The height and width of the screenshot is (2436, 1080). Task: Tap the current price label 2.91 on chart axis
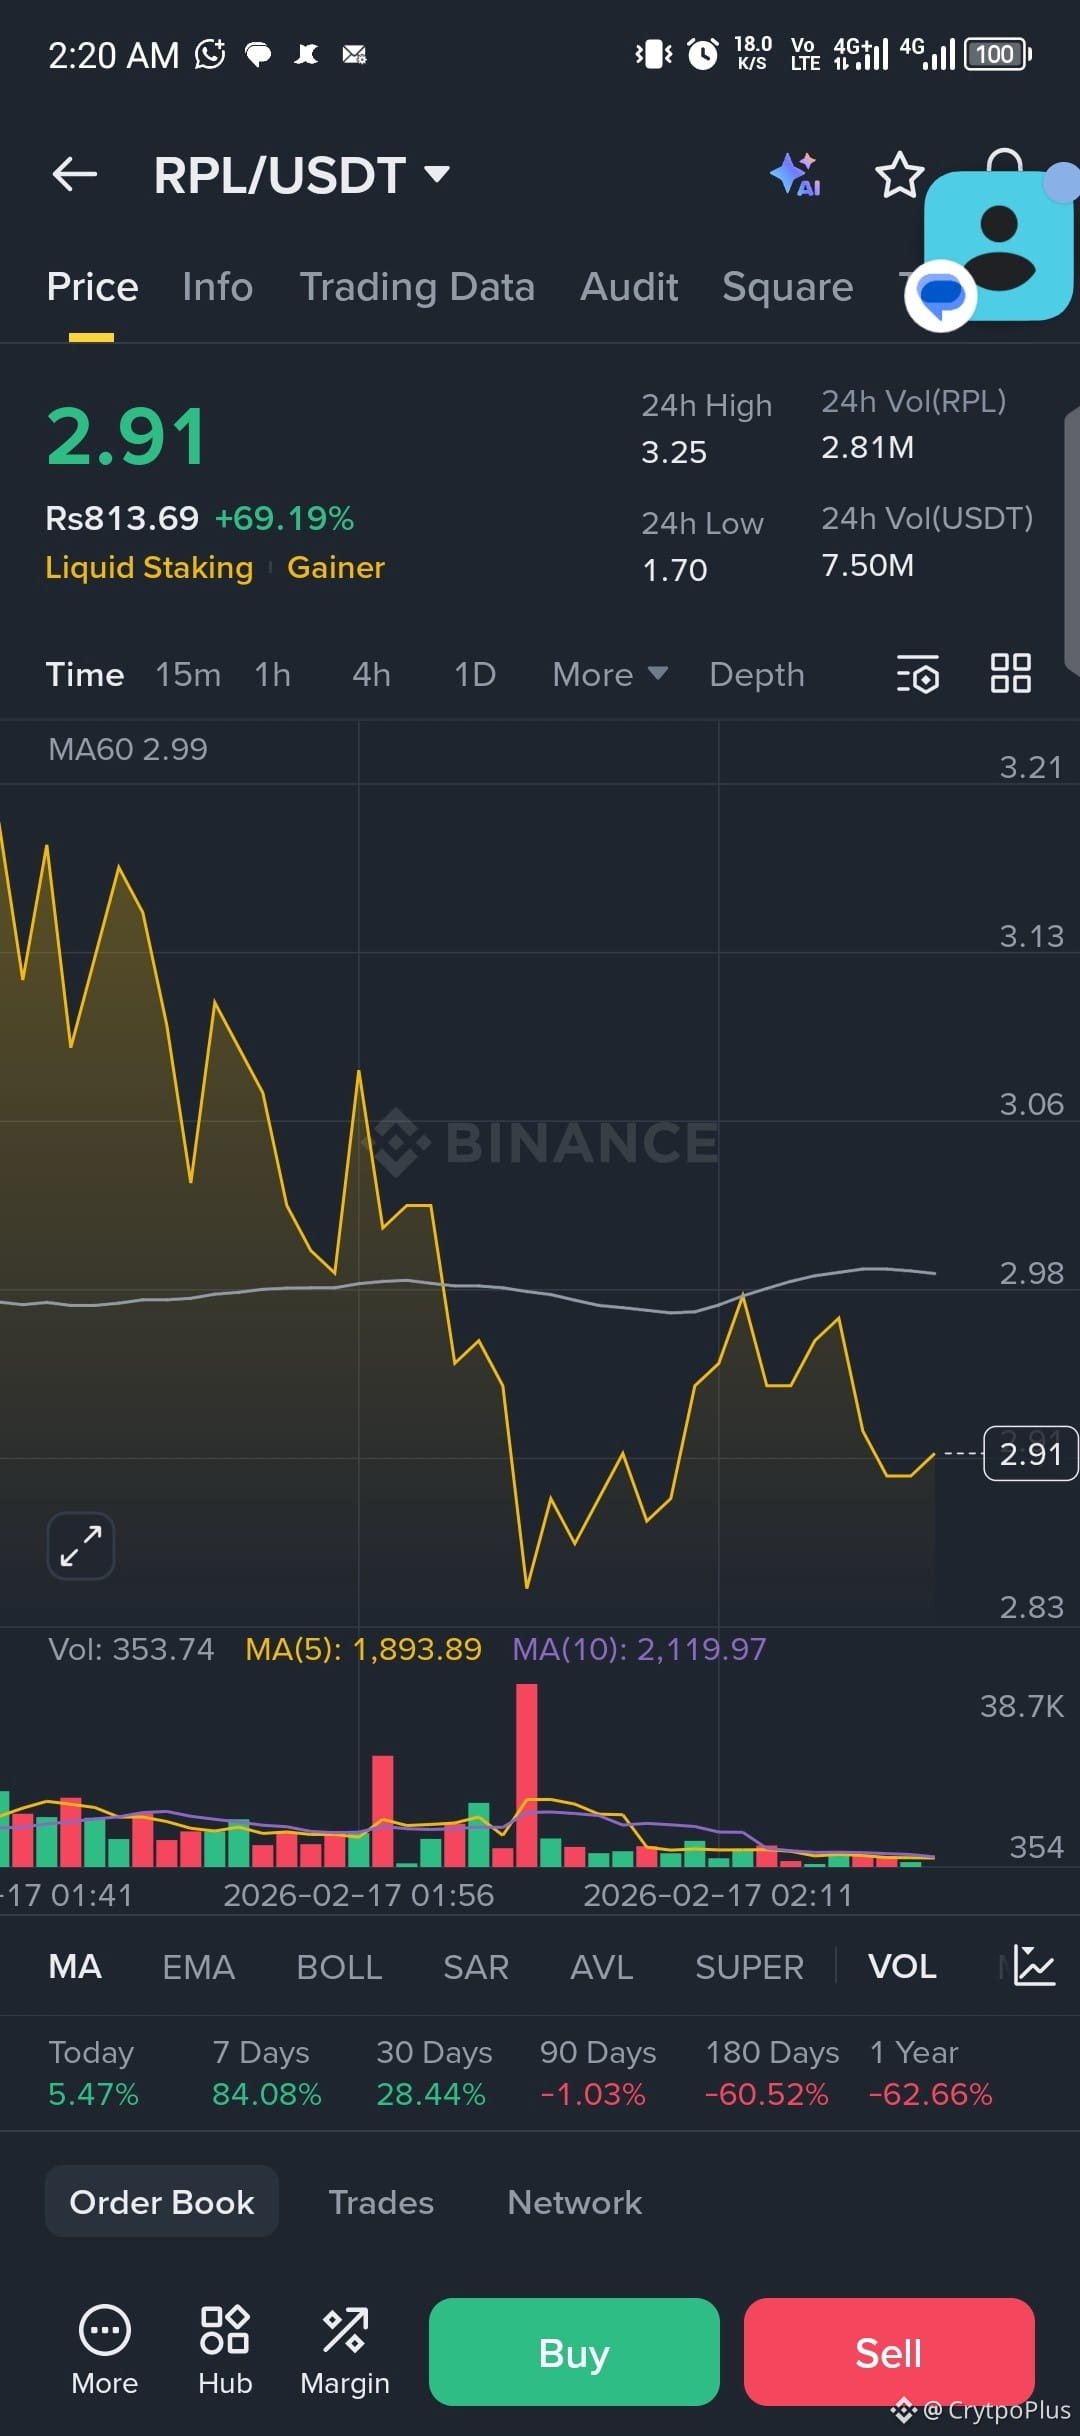point(1031,1453)
